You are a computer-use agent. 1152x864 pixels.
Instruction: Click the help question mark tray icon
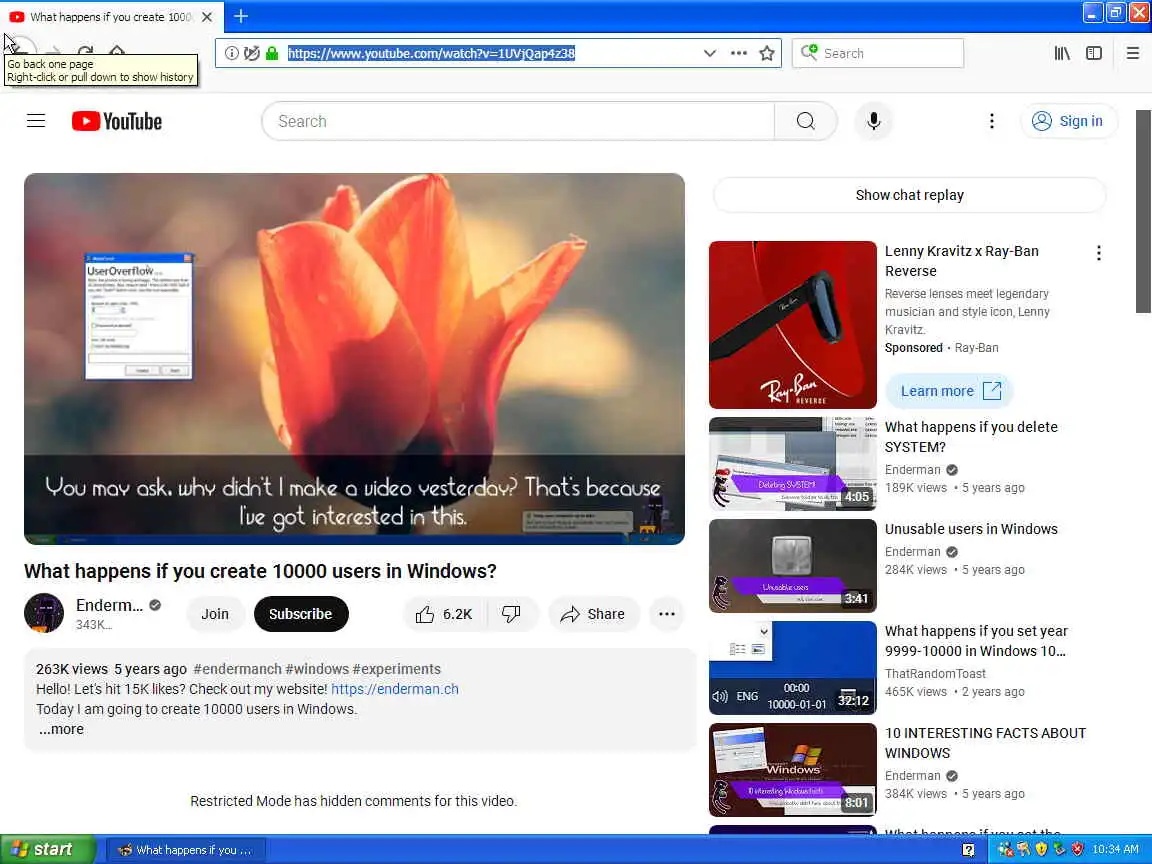pyautogui.click(x=968, y=850)
